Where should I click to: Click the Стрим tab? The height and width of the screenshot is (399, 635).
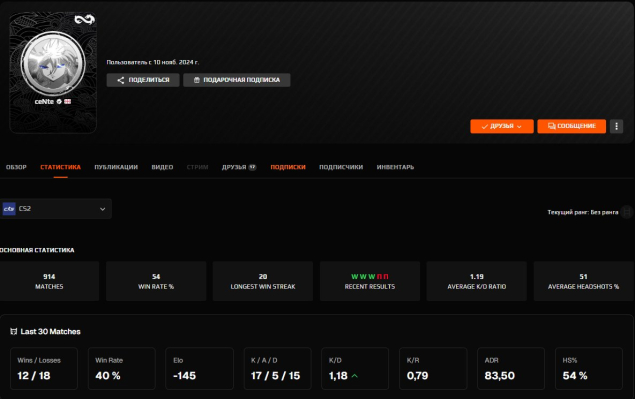(197, 167)
